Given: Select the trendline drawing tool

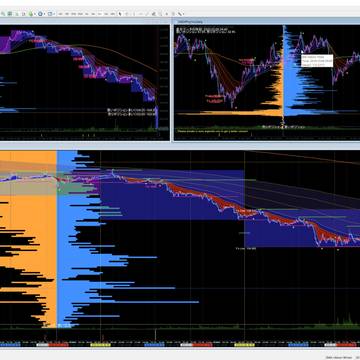Looking at the screenshot, I should tap(147, 14).
